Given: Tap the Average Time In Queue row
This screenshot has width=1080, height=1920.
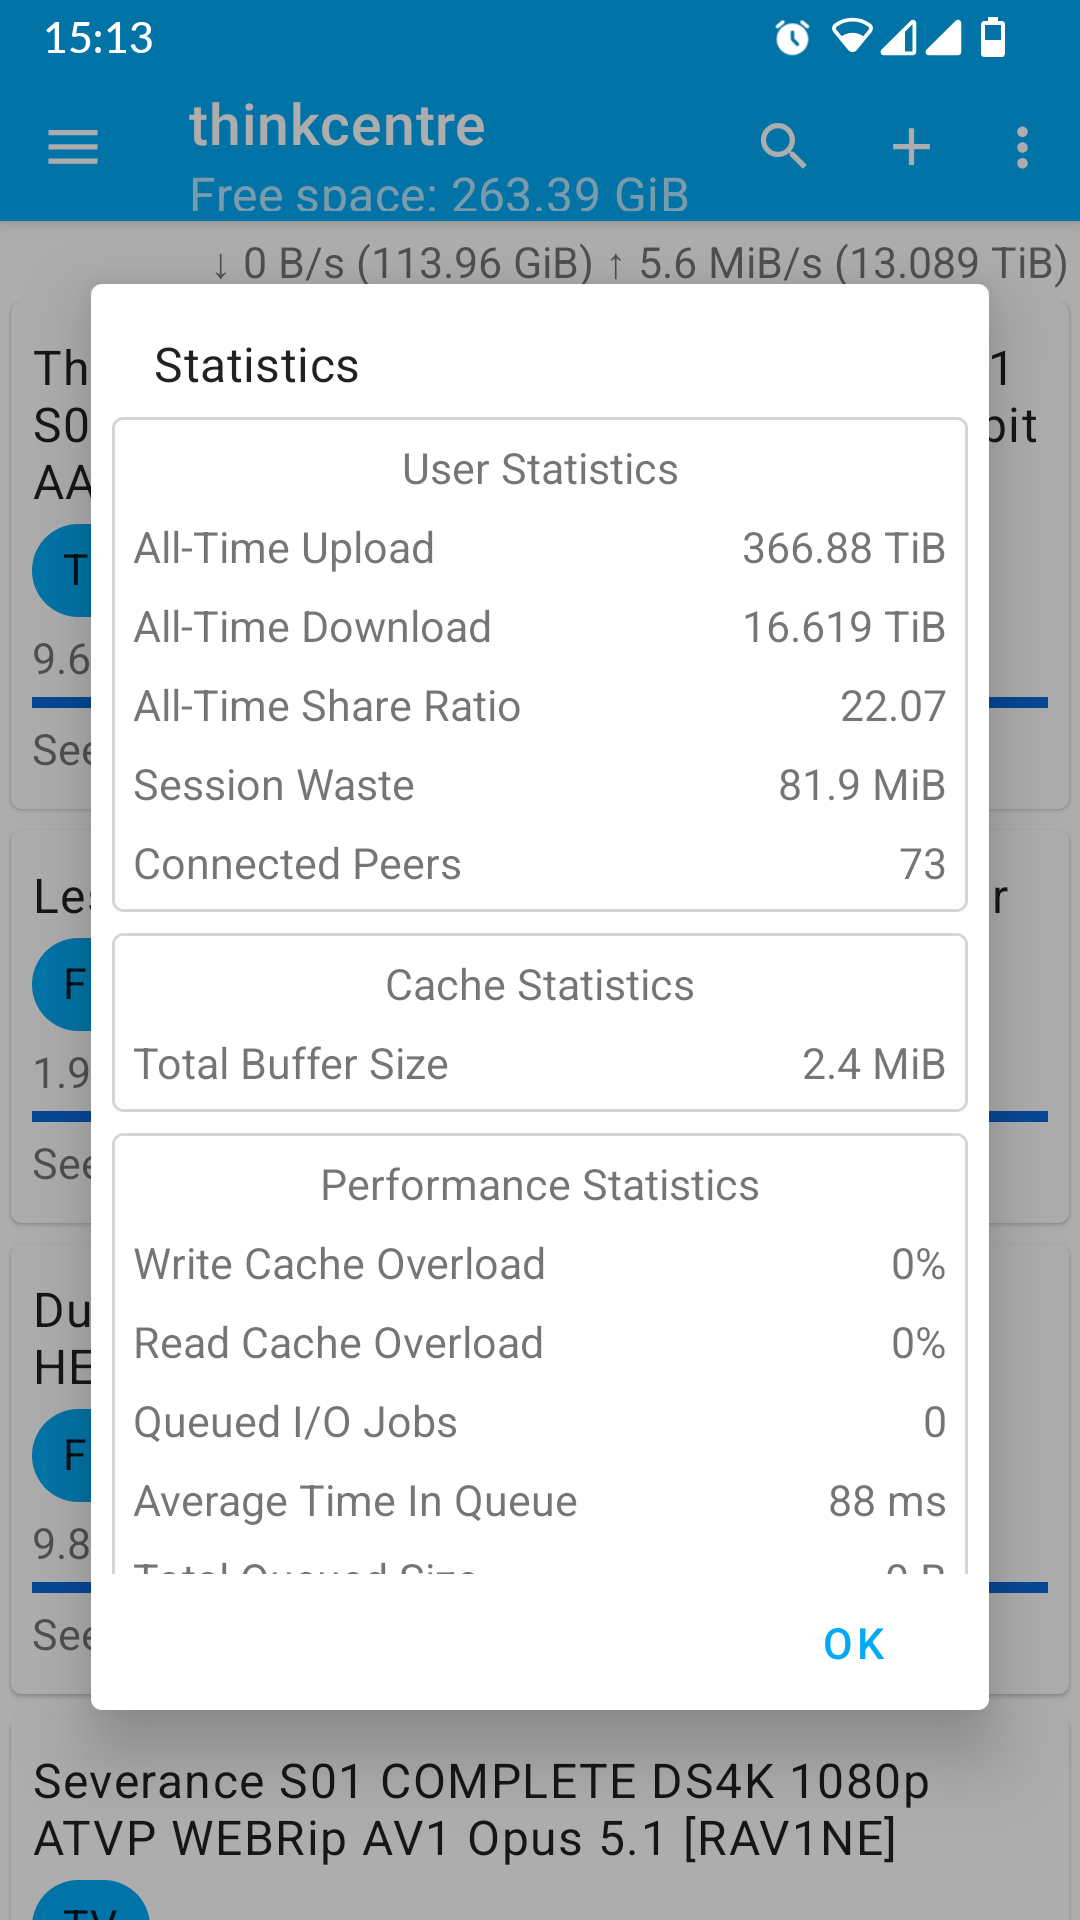Looking at the screenshot, I should tap(540, 1502).
